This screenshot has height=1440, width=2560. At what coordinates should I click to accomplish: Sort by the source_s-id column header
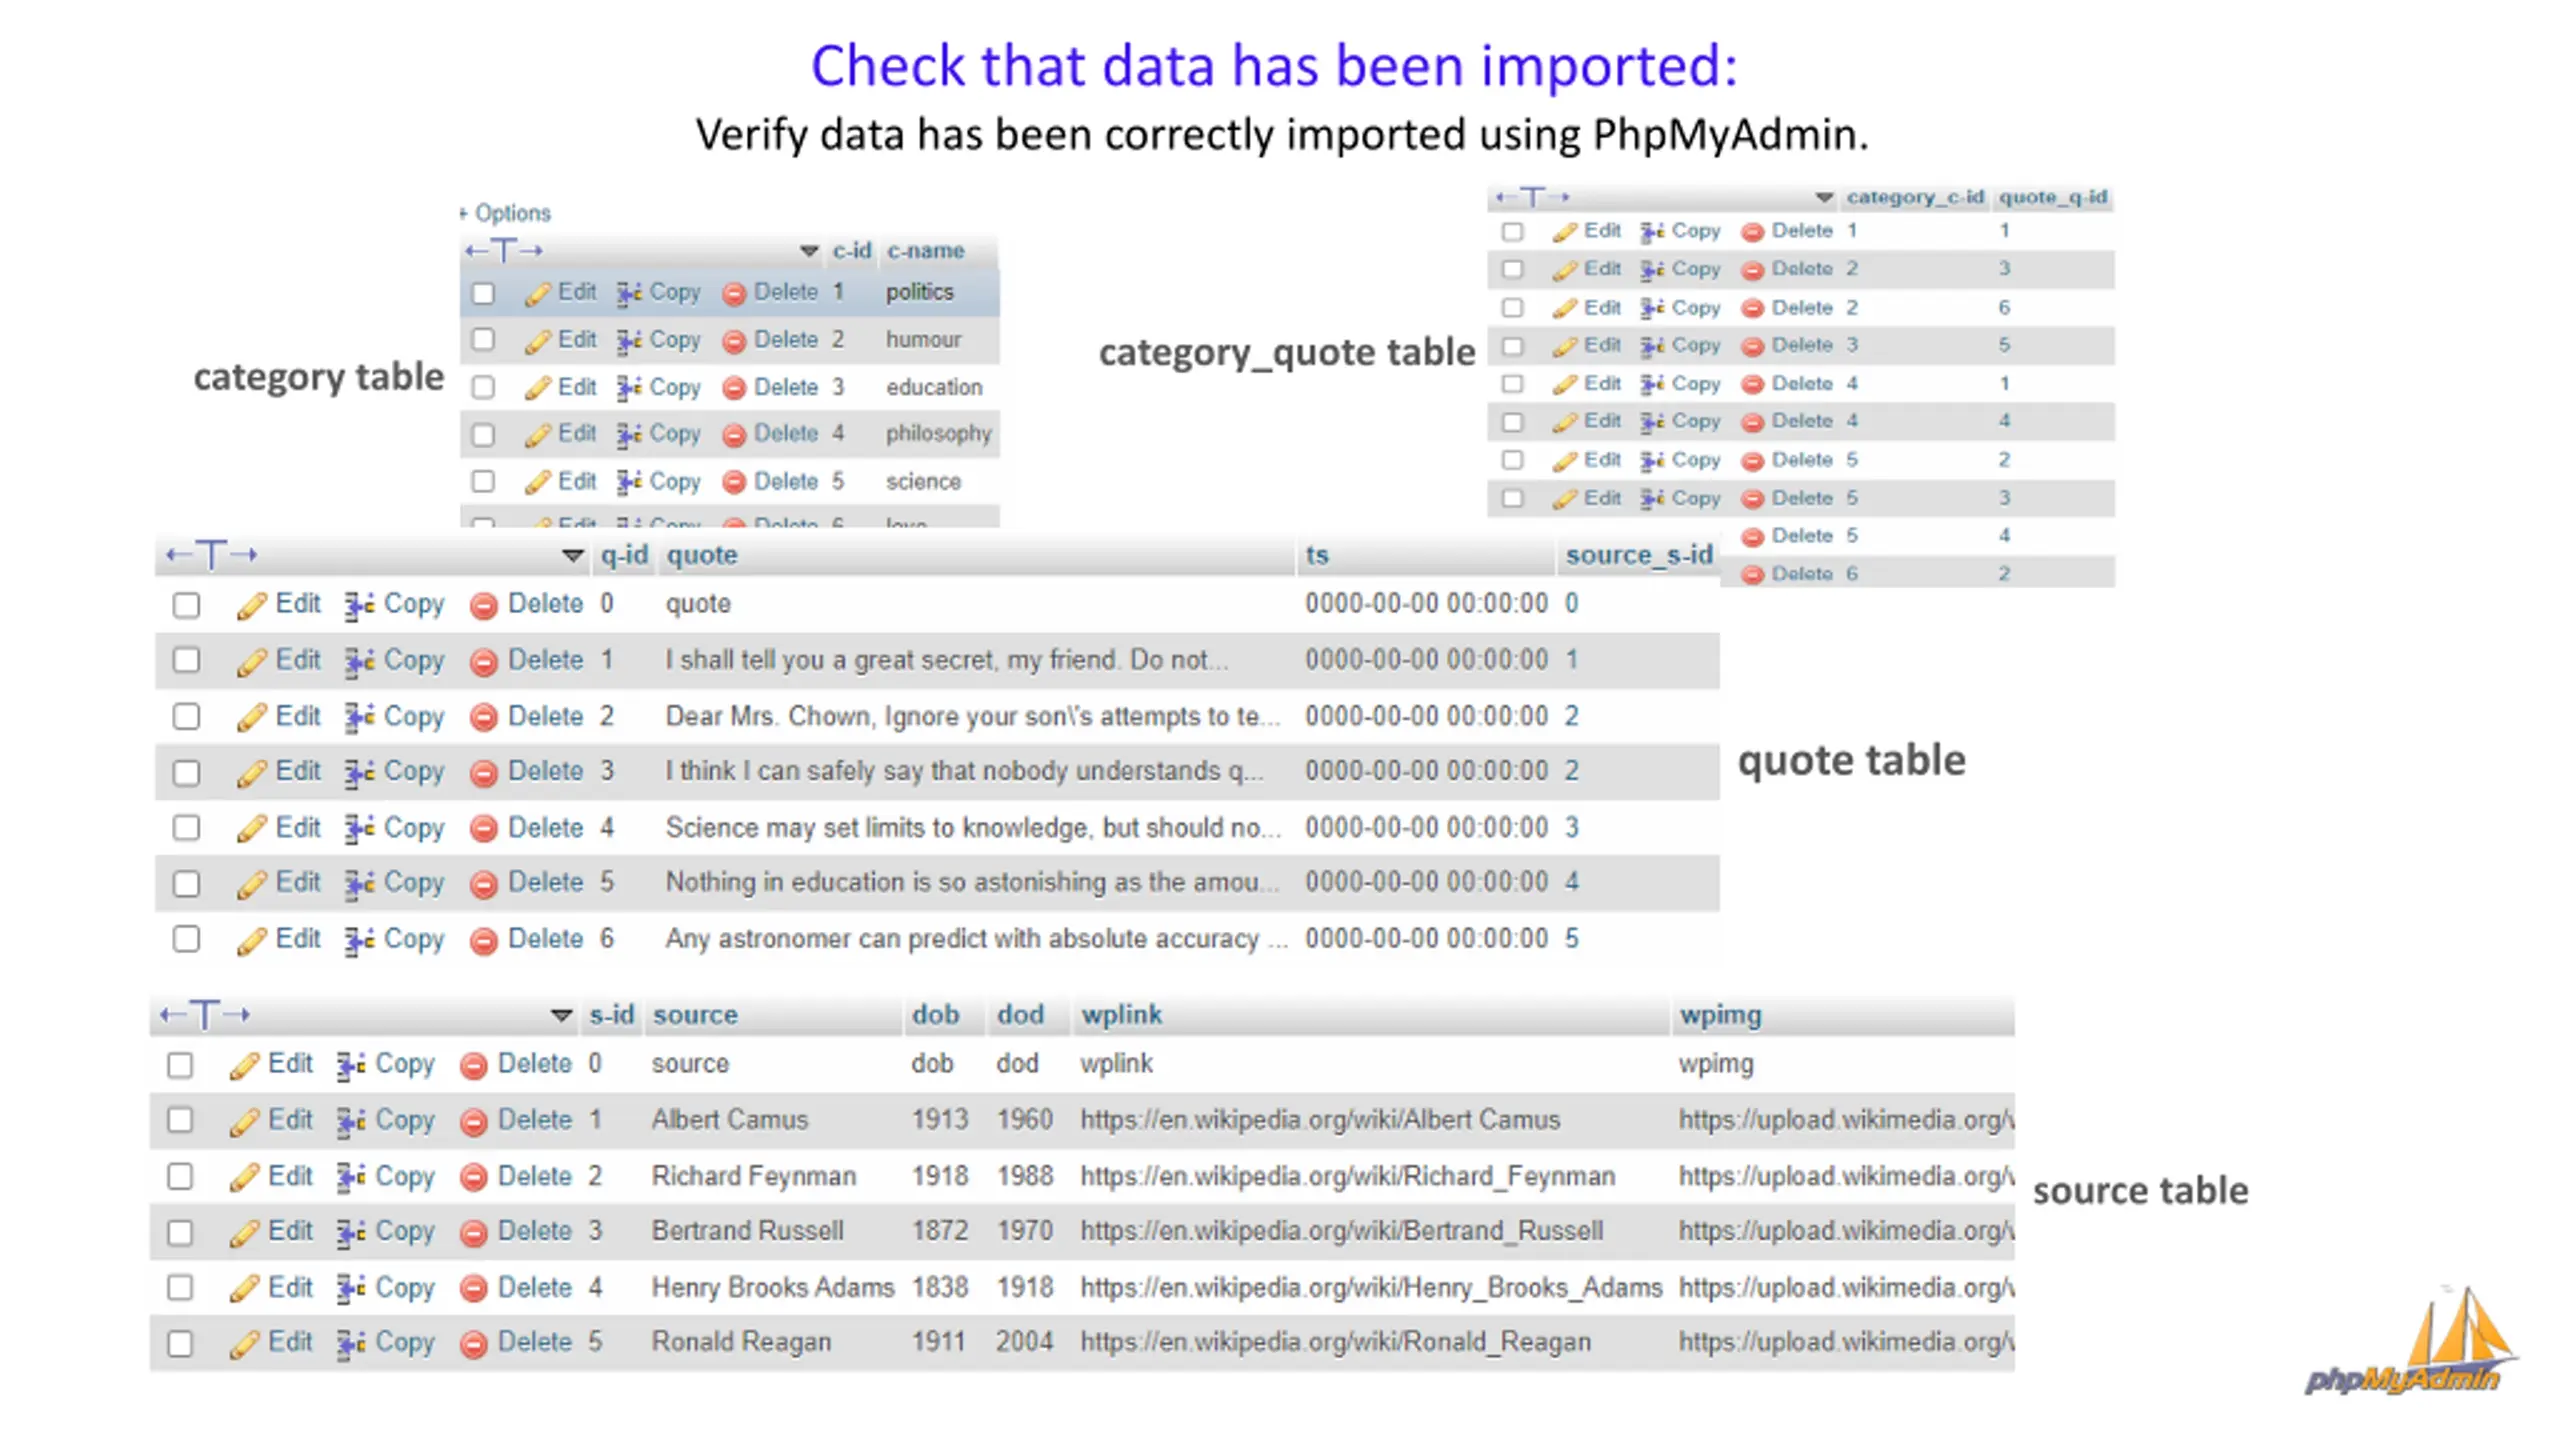click(x=1638, y=556)
